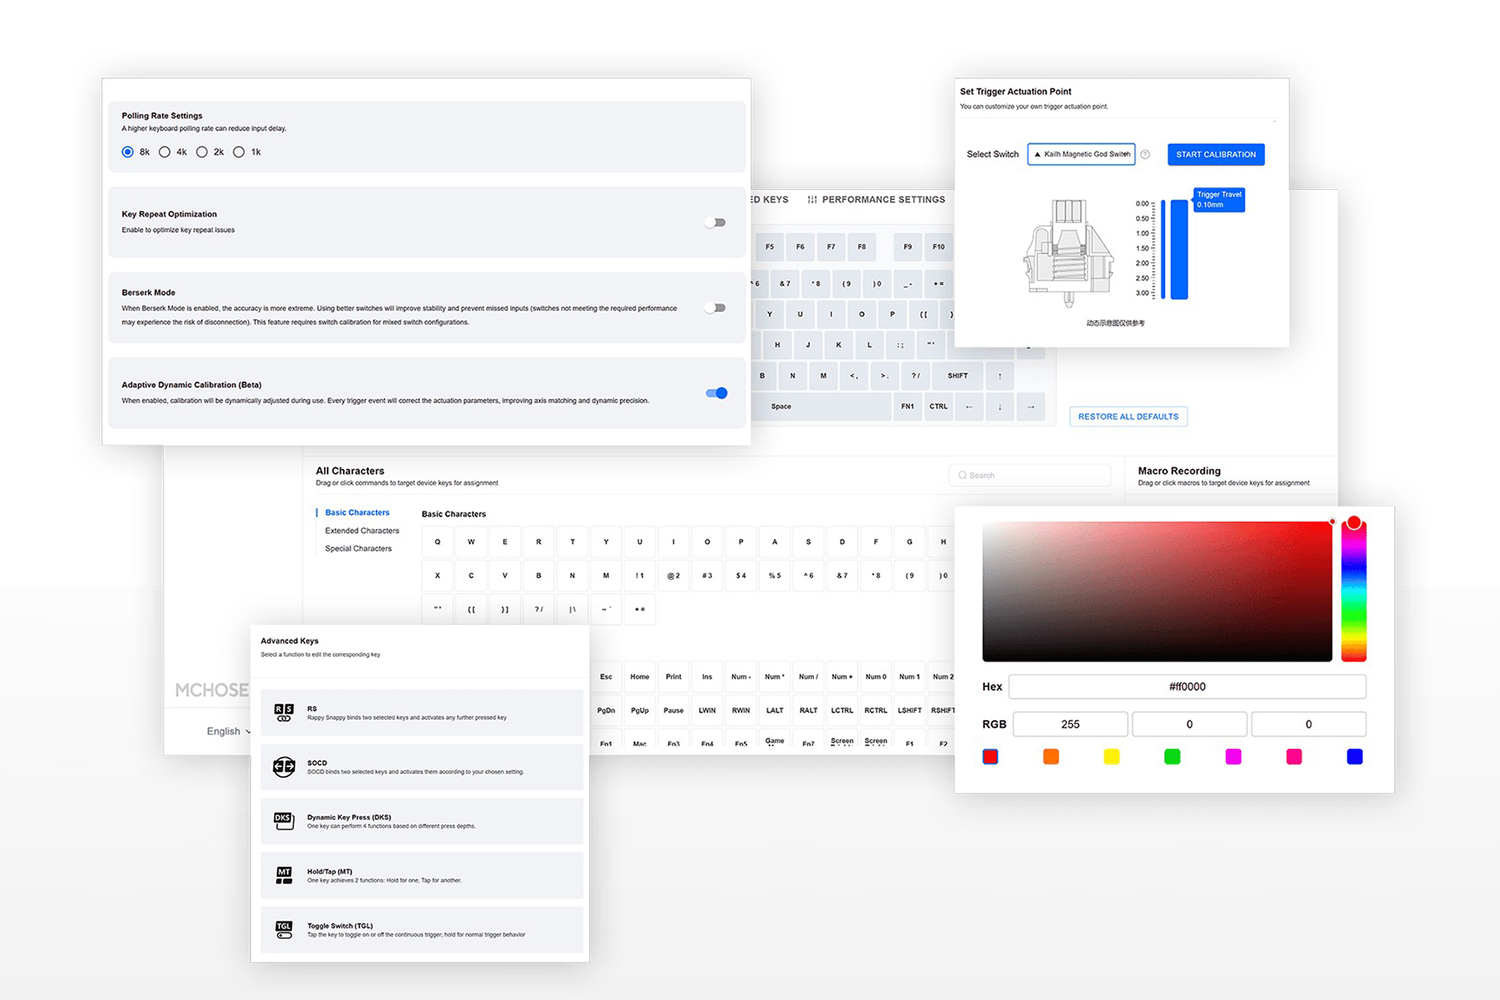Pick the LWIN key in commands list
This screenshot has width=1500, height=1000.
pyautogui.click(x=707, y=711)
